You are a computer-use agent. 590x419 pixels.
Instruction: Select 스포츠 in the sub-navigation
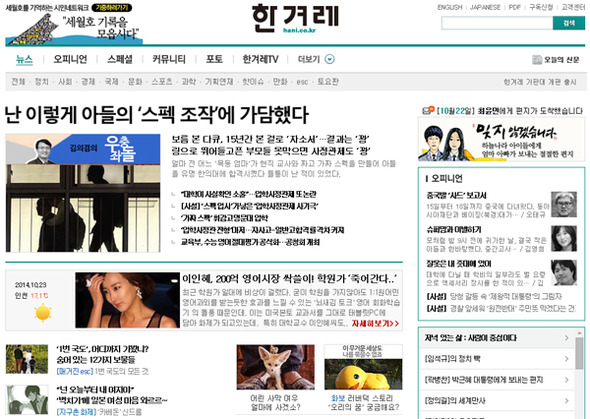point(162,82)
